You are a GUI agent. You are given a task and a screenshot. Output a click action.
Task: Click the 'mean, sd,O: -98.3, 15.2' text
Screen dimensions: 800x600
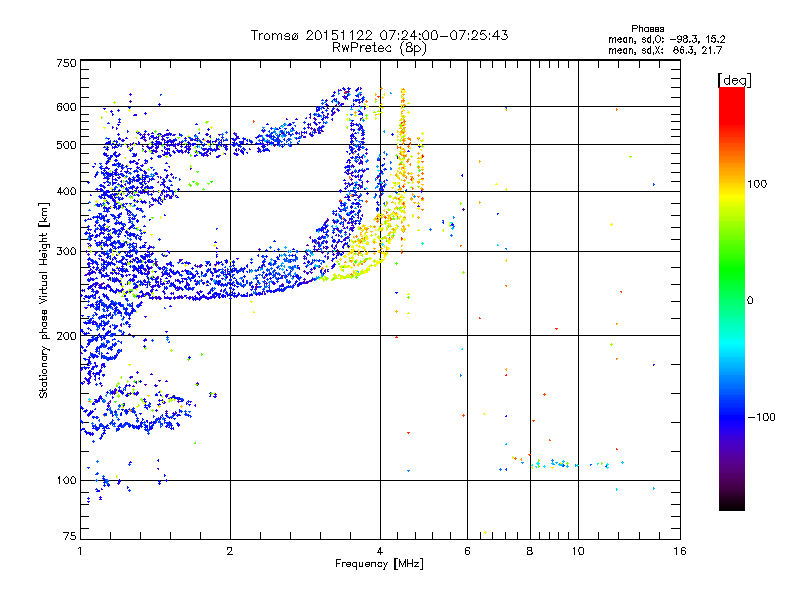click(666, 40)
